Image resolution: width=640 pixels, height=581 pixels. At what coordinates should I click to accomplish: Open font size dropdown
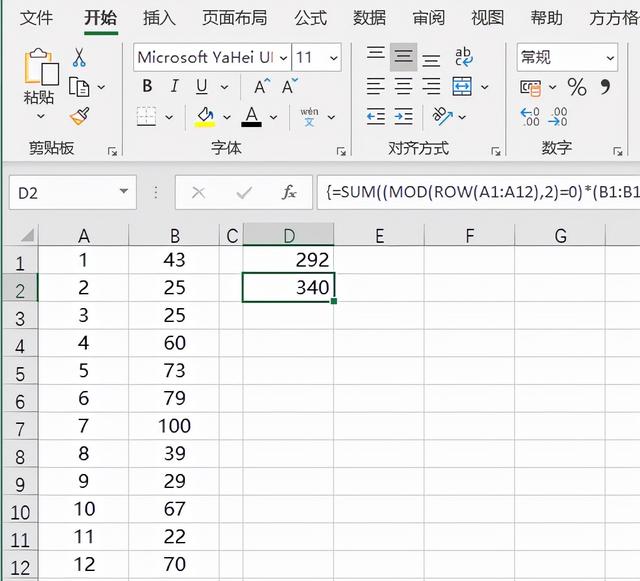pos(333,58)
